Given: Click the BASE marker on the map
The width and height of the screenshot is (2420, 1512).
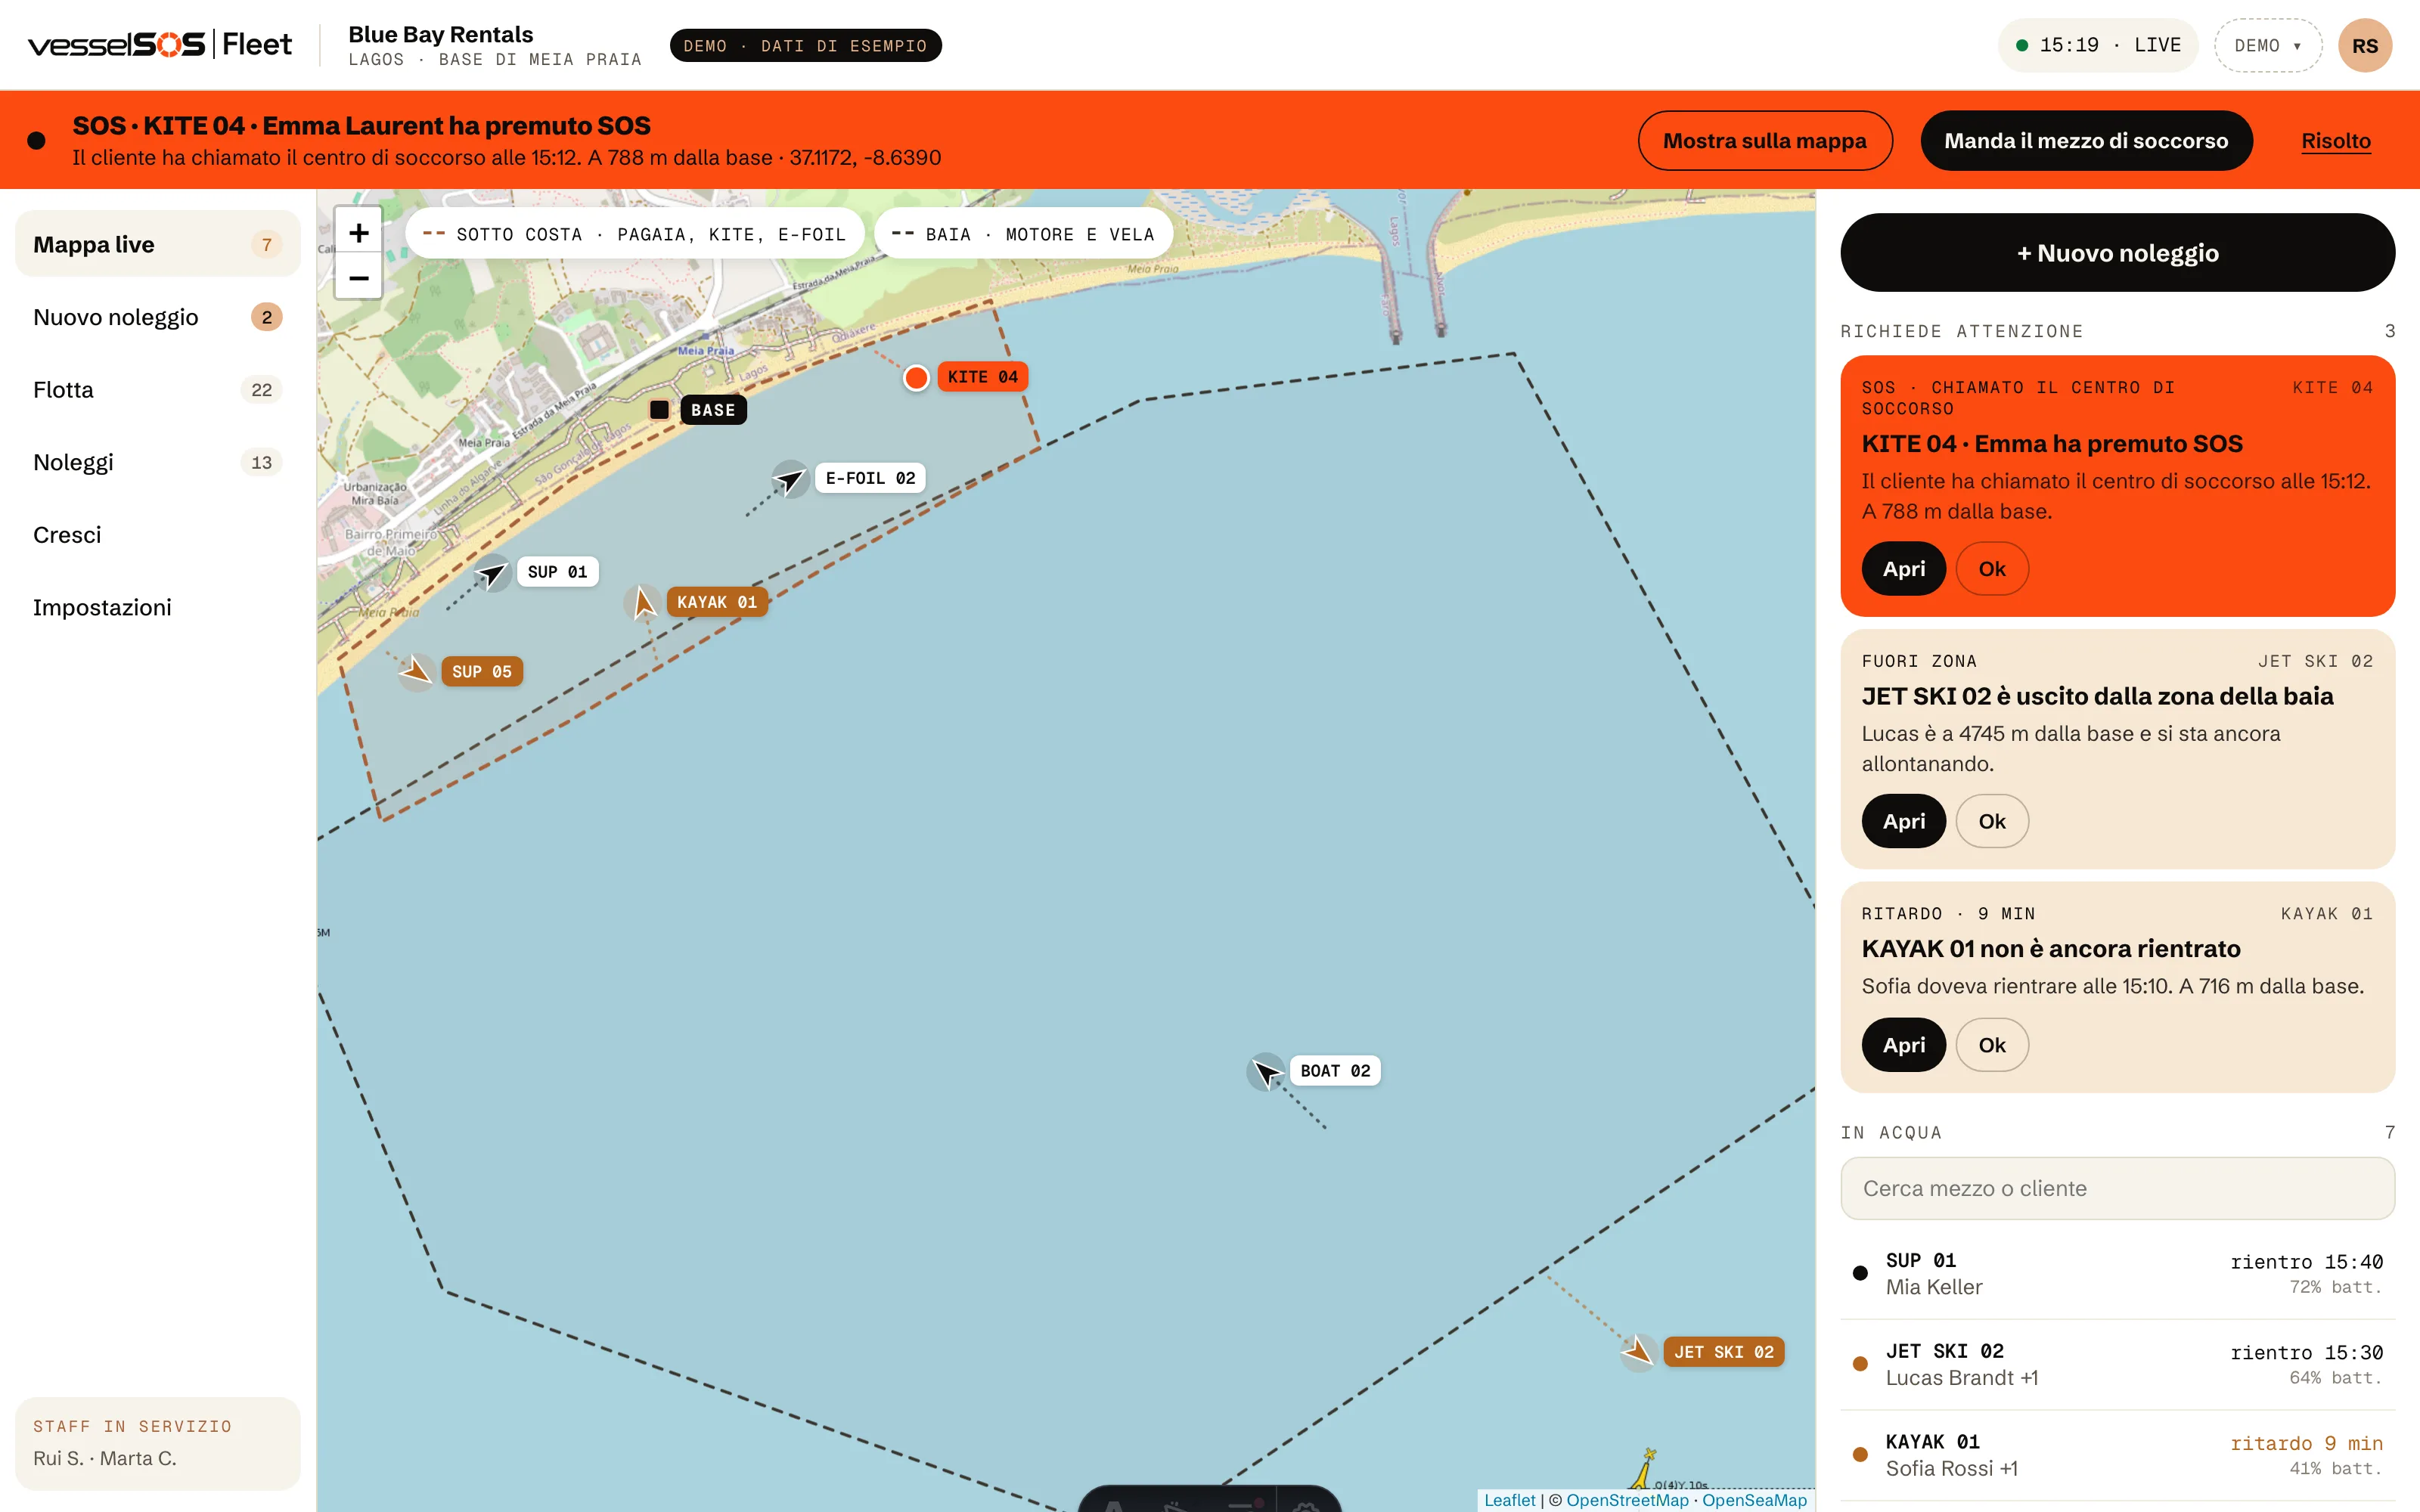Looking at the screenshot, I should coord(659,410).
